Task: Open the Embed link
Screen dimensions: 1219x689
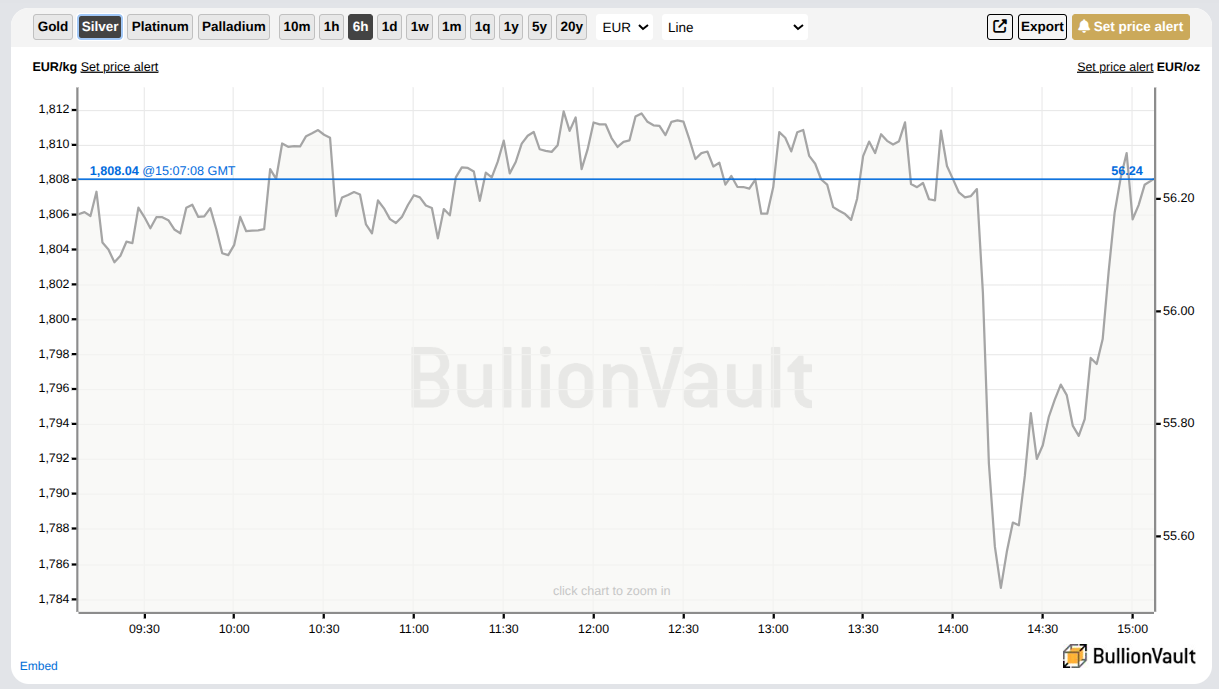Action: [39, 666]
